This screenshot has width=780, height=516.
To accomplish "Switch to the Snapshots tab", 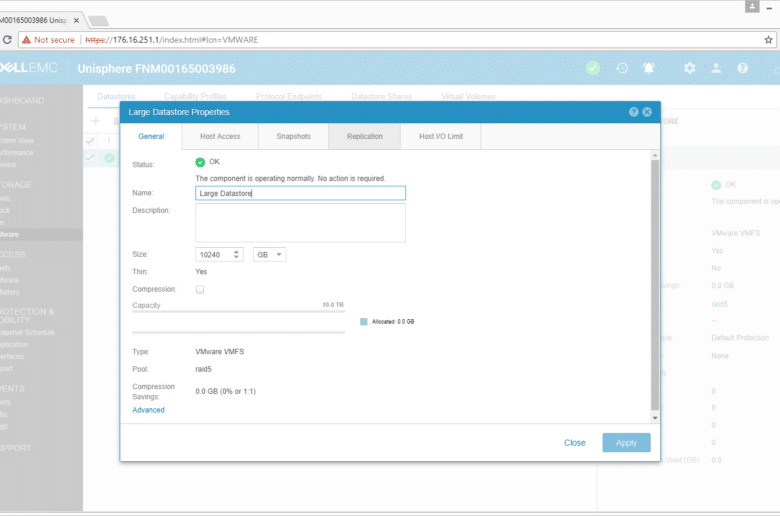I will (293, 136).
